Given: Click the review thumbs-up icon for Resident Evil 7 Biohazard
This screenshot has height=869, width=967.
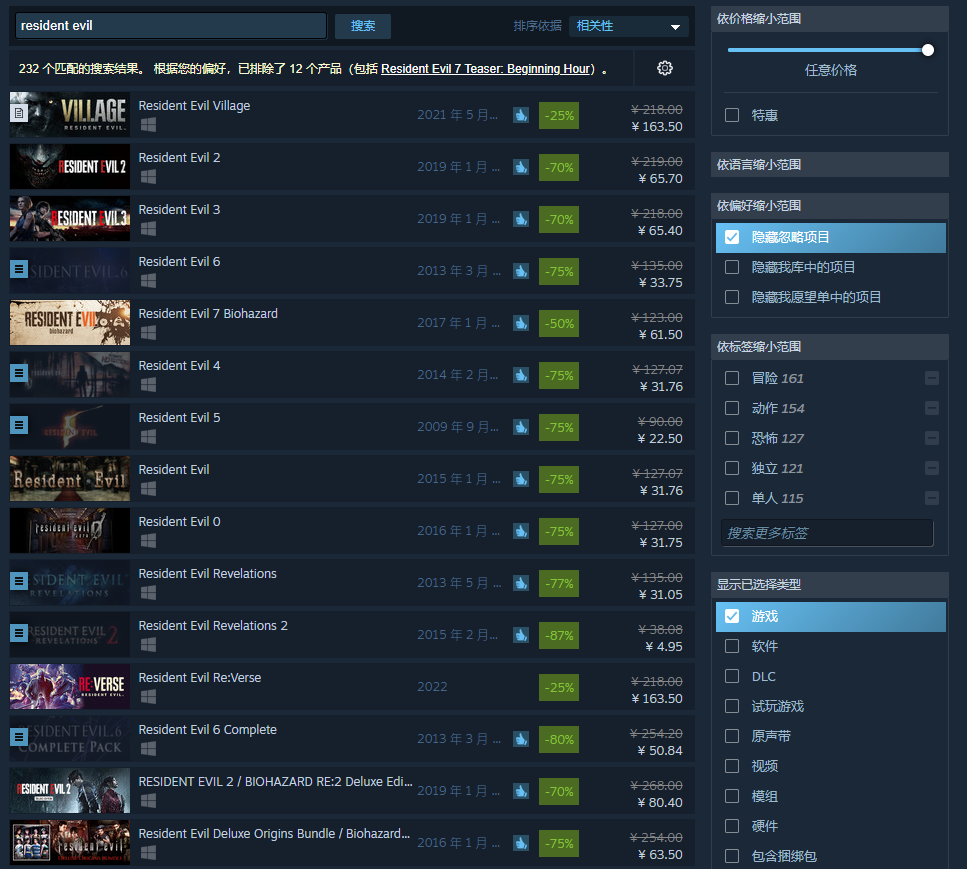Looking at the screenshot, I should [521, 323].
